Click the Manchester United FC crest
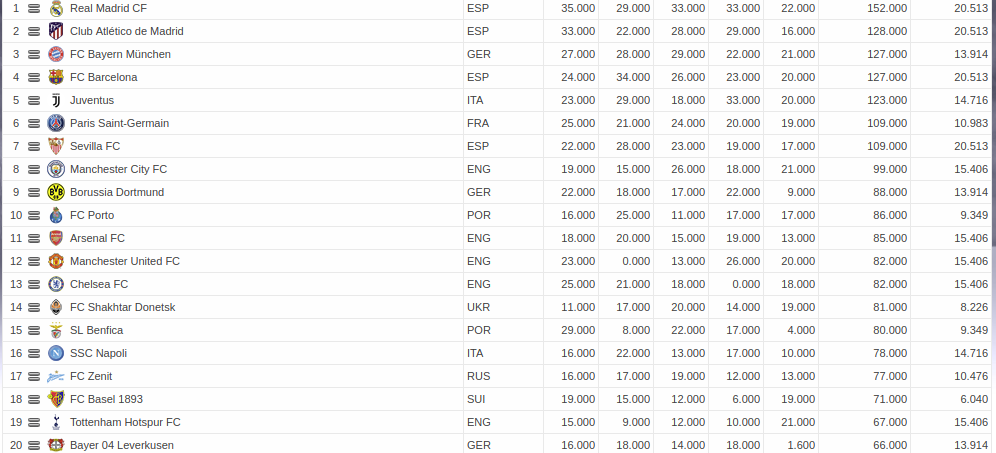The height and width of the screenshot is (453, 996). click(x=56, y=261)
